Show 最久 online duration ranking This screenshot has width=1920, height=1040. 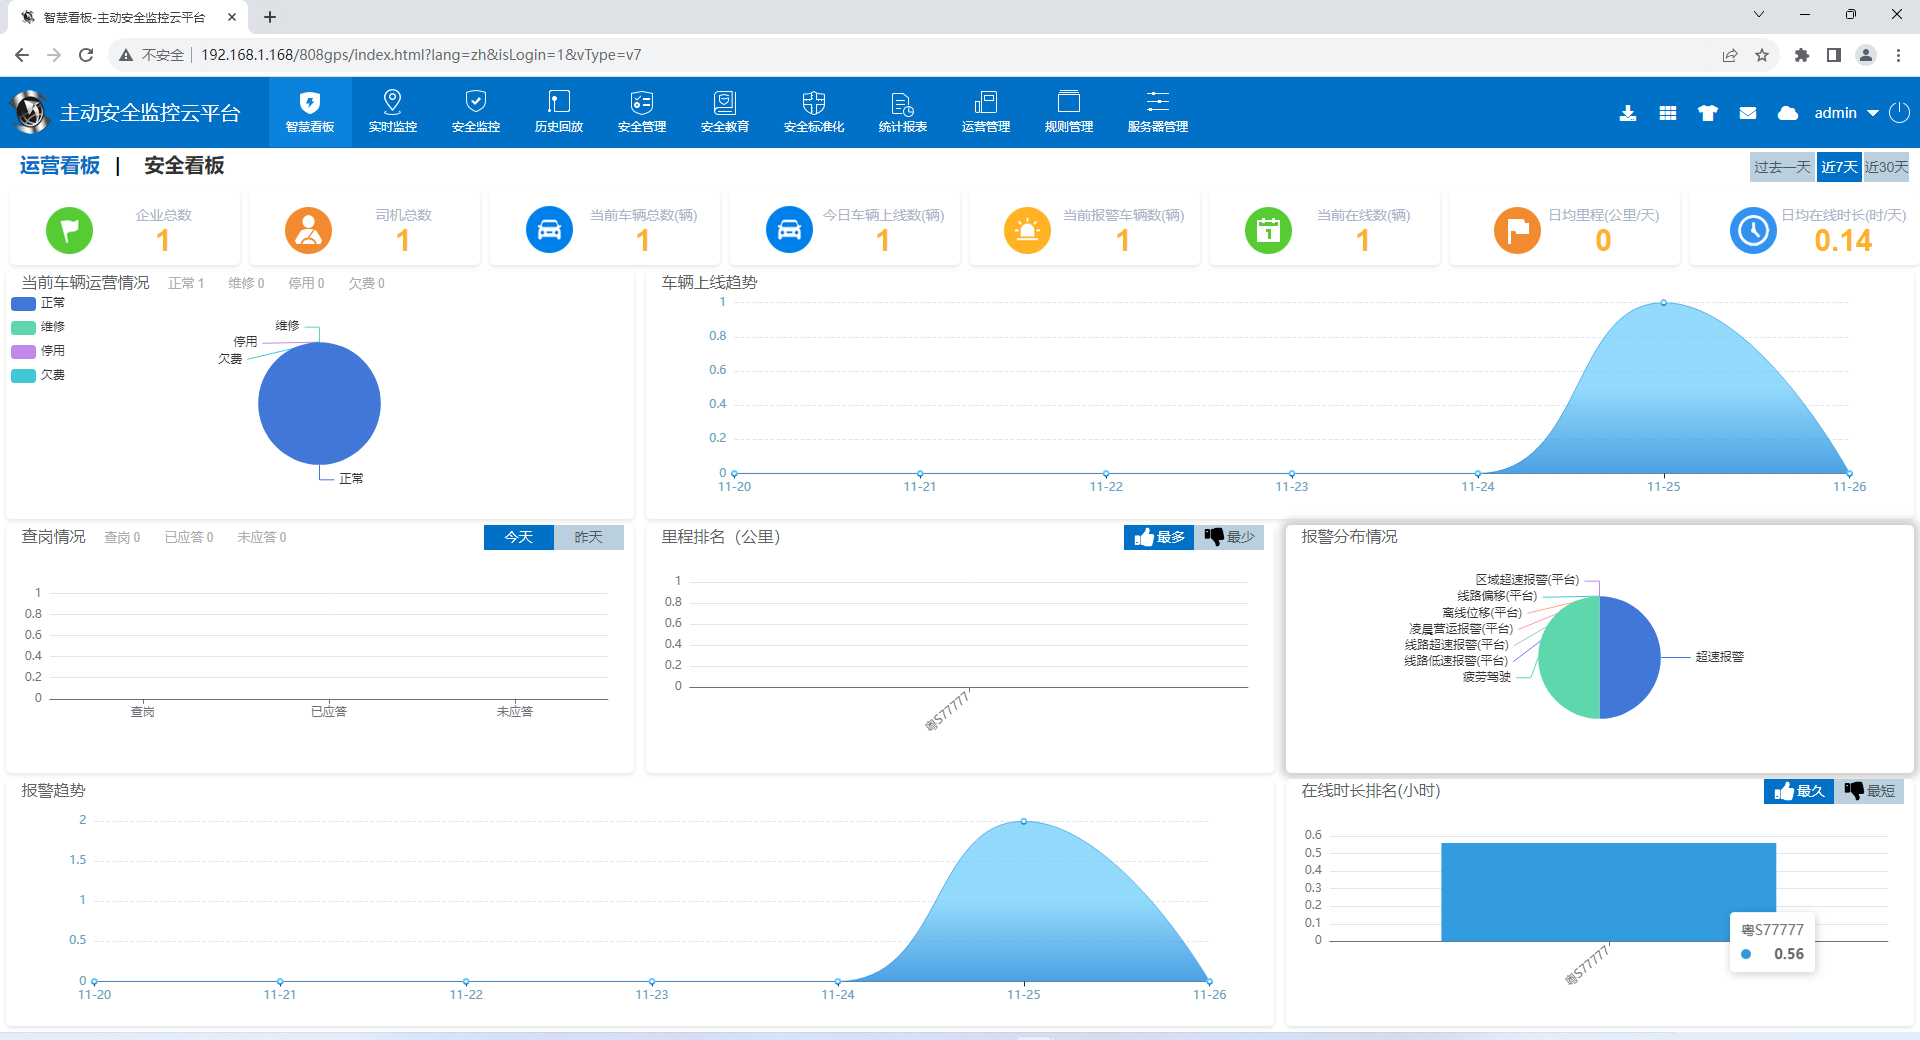pos(1799,791)
